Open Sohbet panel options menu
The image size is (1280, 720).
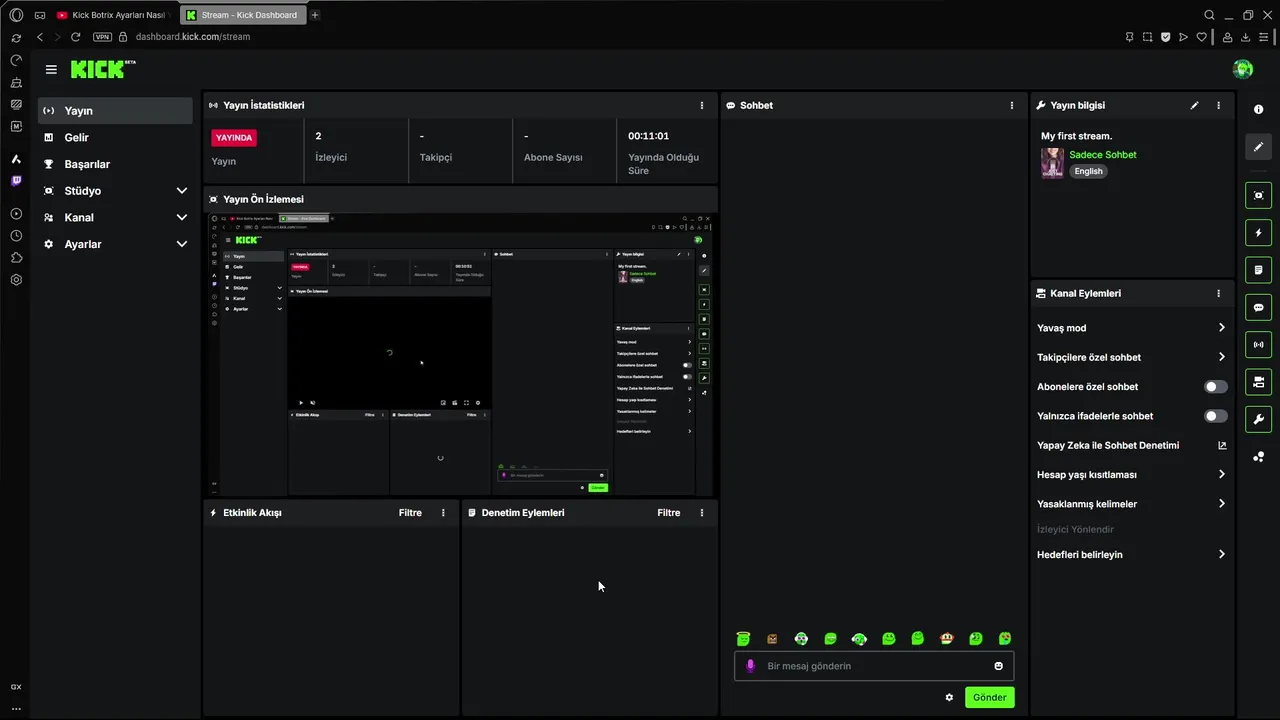pyautogui.click(x=1012, y=105)
